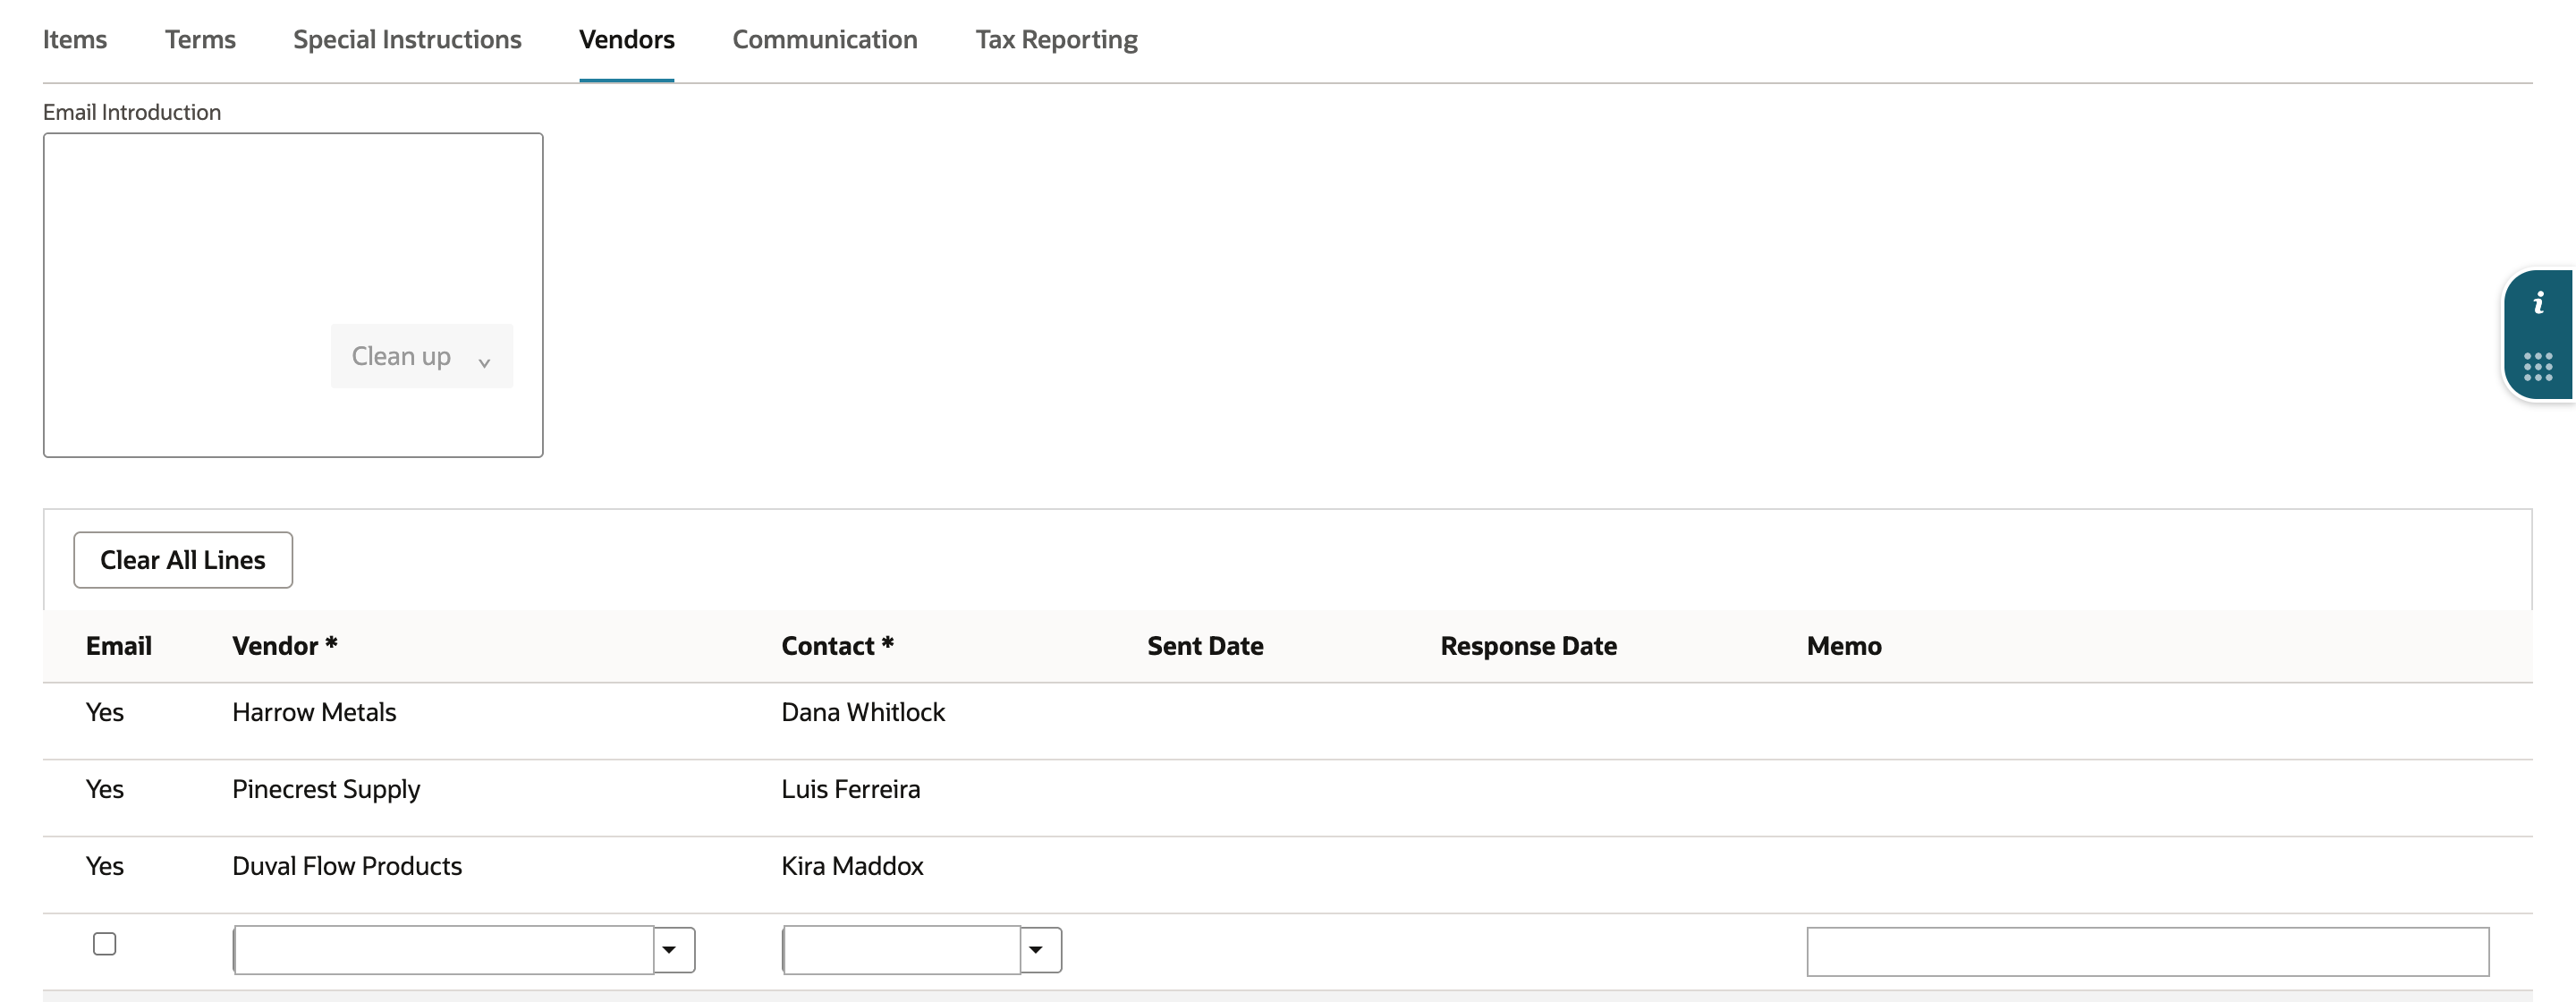Switch to the Items tab
The height and width of the screenshot is (1002, 2576).
pos(75,40)
